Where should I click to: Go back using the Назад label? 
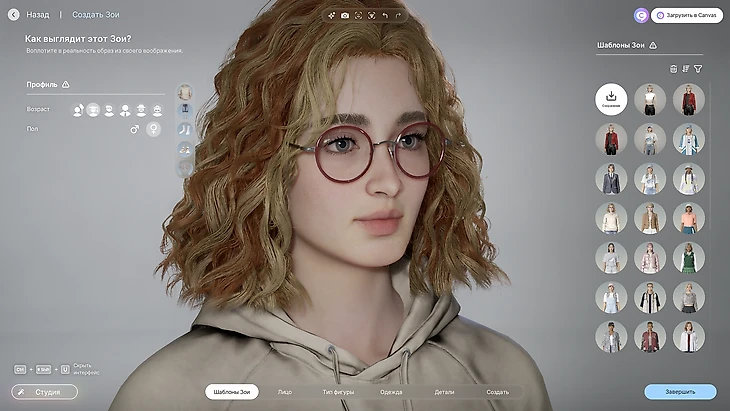tap(38, 15)
